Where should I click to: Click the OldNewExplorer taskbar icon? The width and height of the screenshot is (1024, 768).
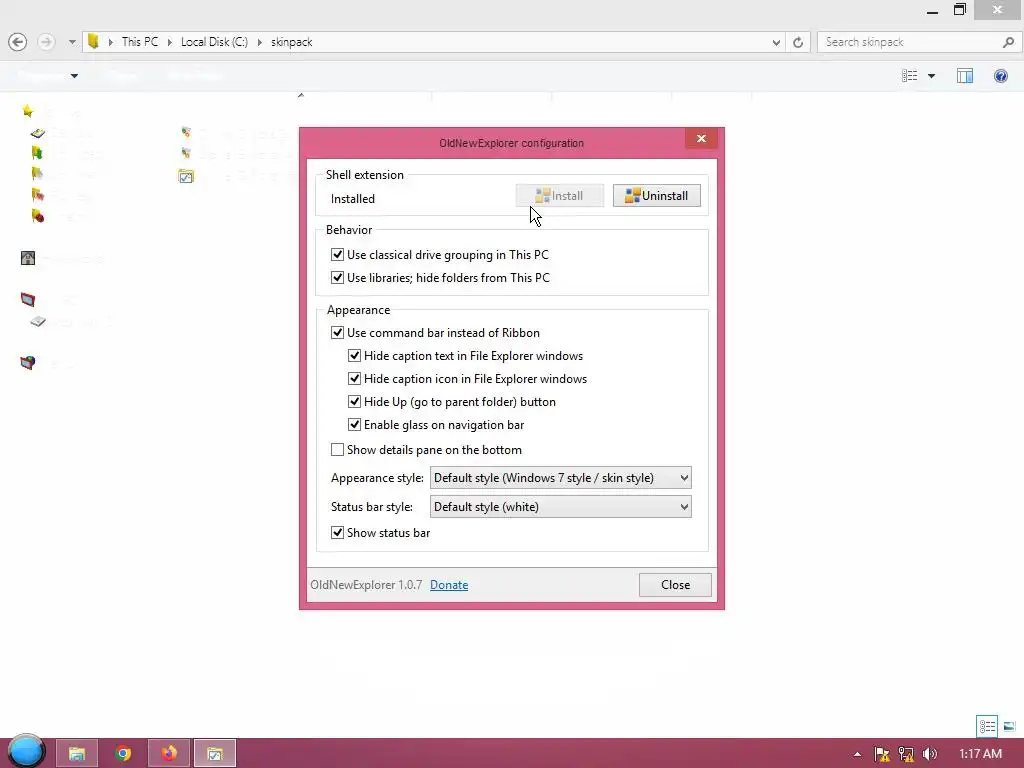point(215,754)
